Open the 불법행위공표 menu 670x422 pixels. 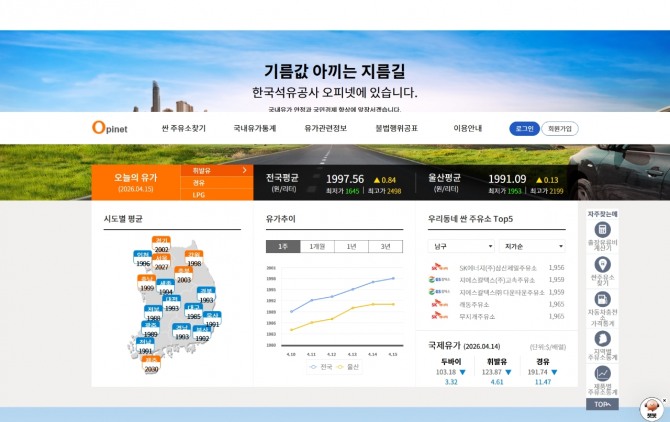pos(397,128)
